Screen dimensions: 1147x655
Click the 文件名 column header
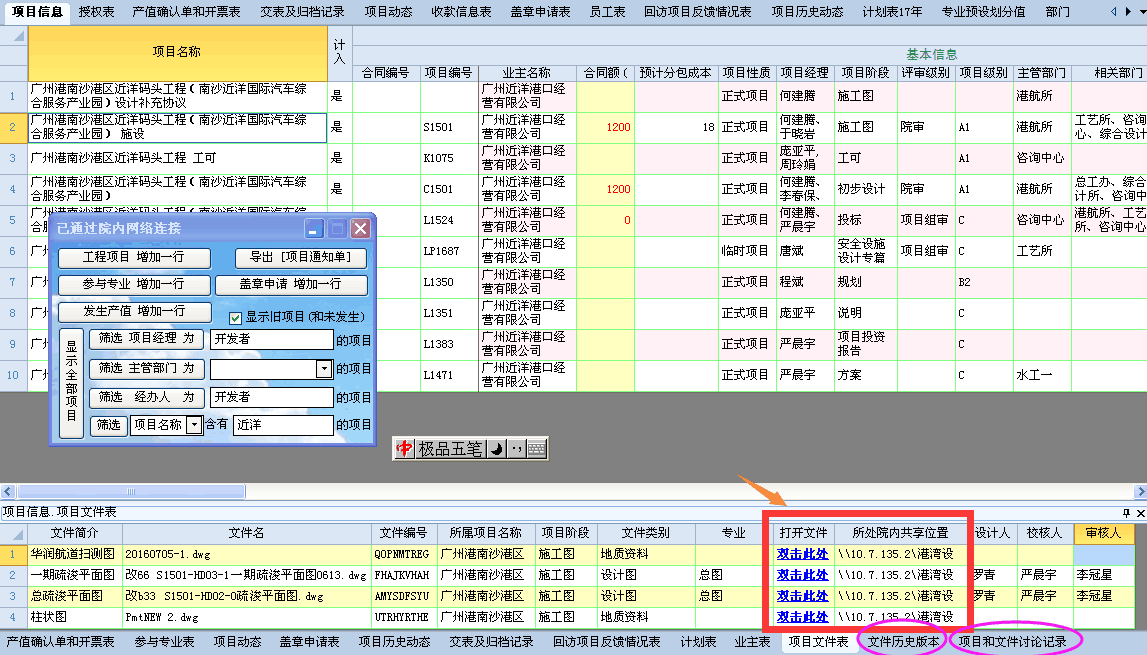click(x=247, y=534)
